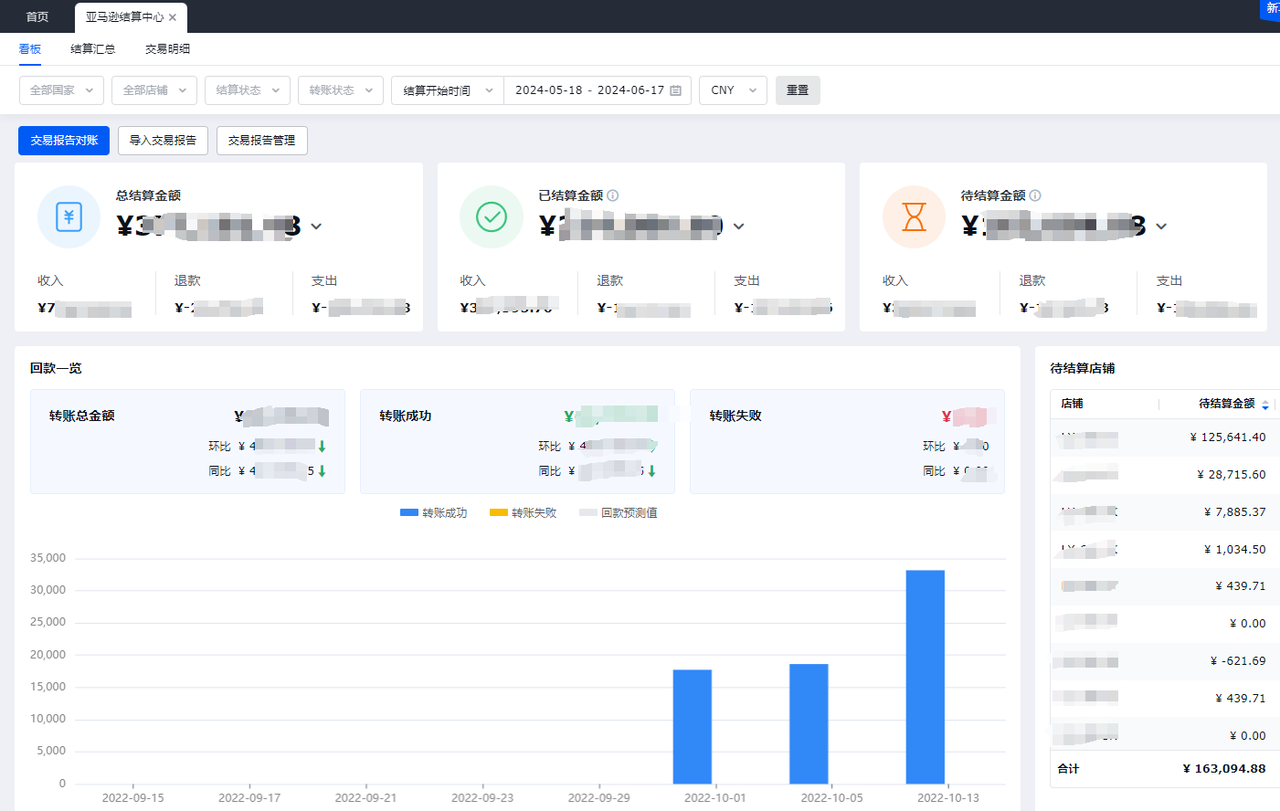Viewport: 1280px width, 811px height.
Task: Click the info icon next to 待结算金额
Action: point(1036,196)
